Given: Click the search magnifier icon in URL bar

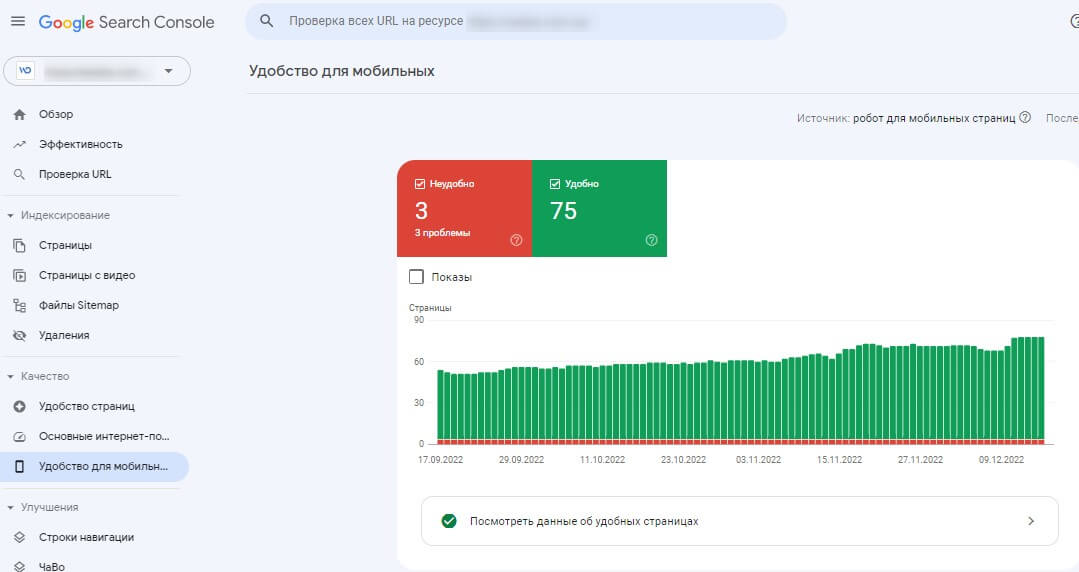Looking at the screenshot, I should tap(266, 21).
